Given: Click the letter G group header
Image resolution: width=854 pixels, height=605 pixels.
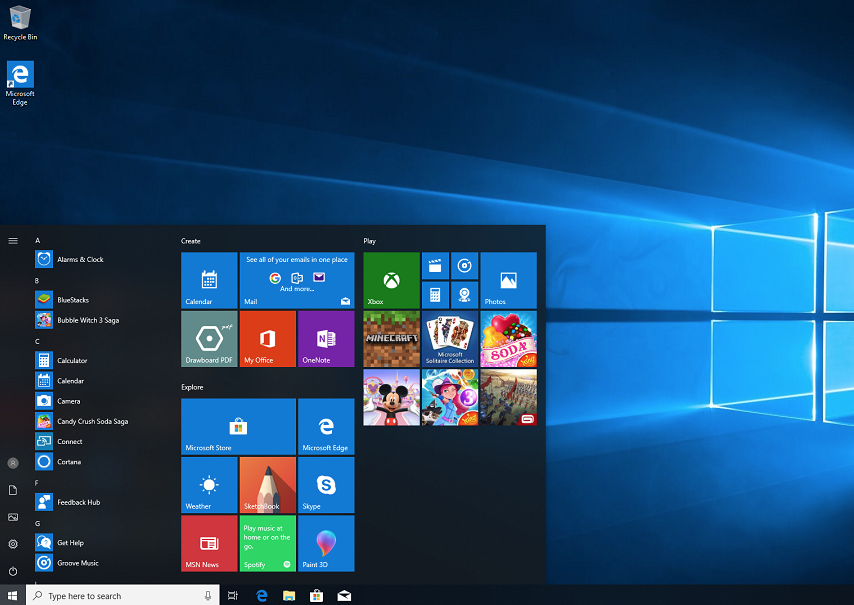Looking at the screenshot, I should coord(38,523).
